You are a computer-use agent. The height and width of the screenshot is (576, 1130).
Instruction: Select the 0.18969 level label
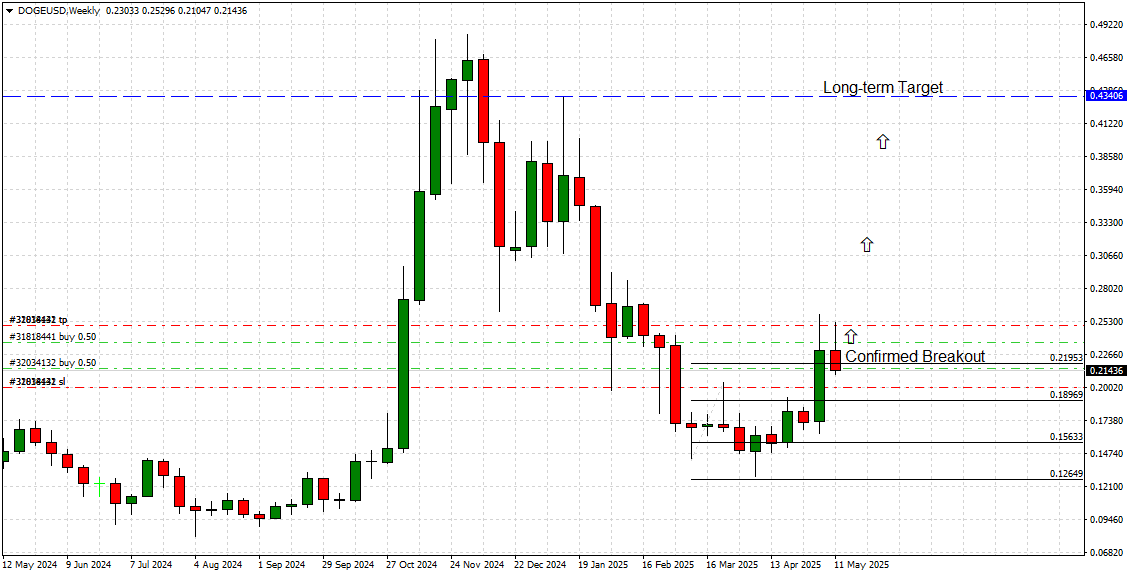1066,395
